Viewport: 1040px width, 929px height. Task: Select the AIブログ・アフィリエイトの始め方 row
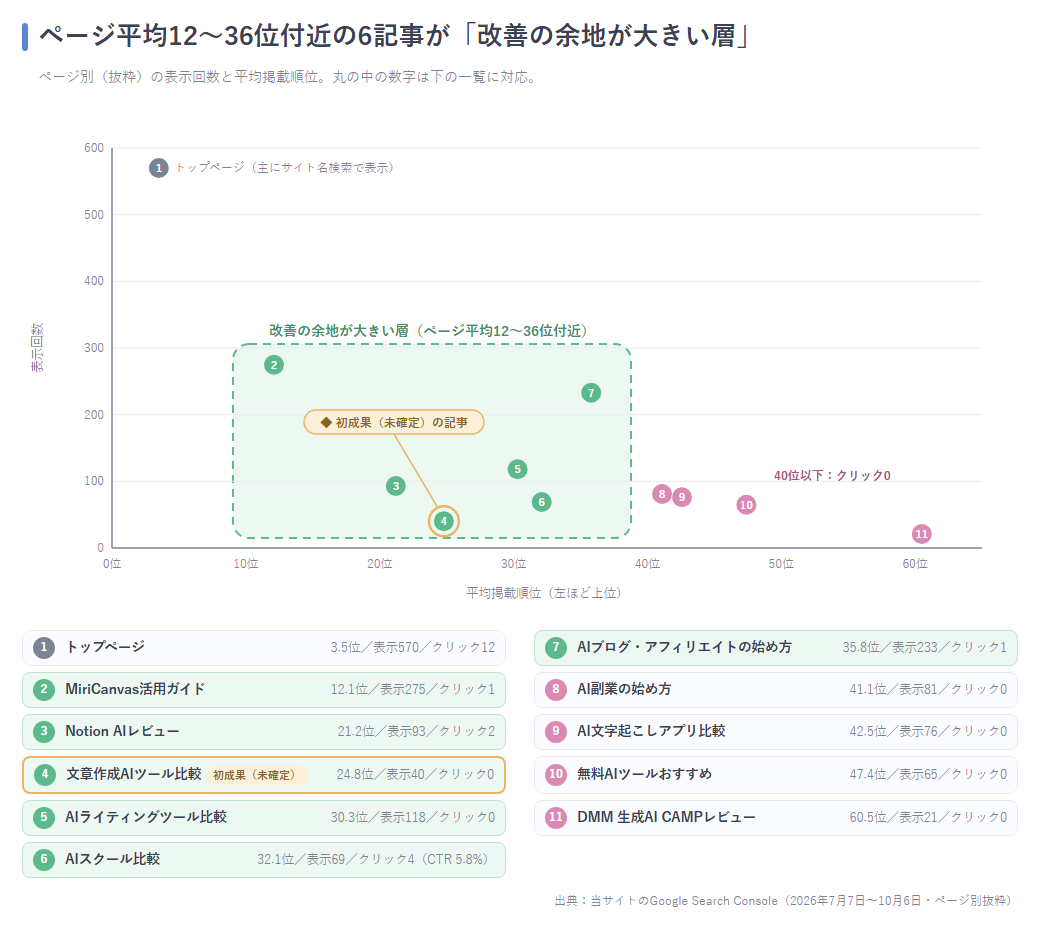[x=776, y=648]
